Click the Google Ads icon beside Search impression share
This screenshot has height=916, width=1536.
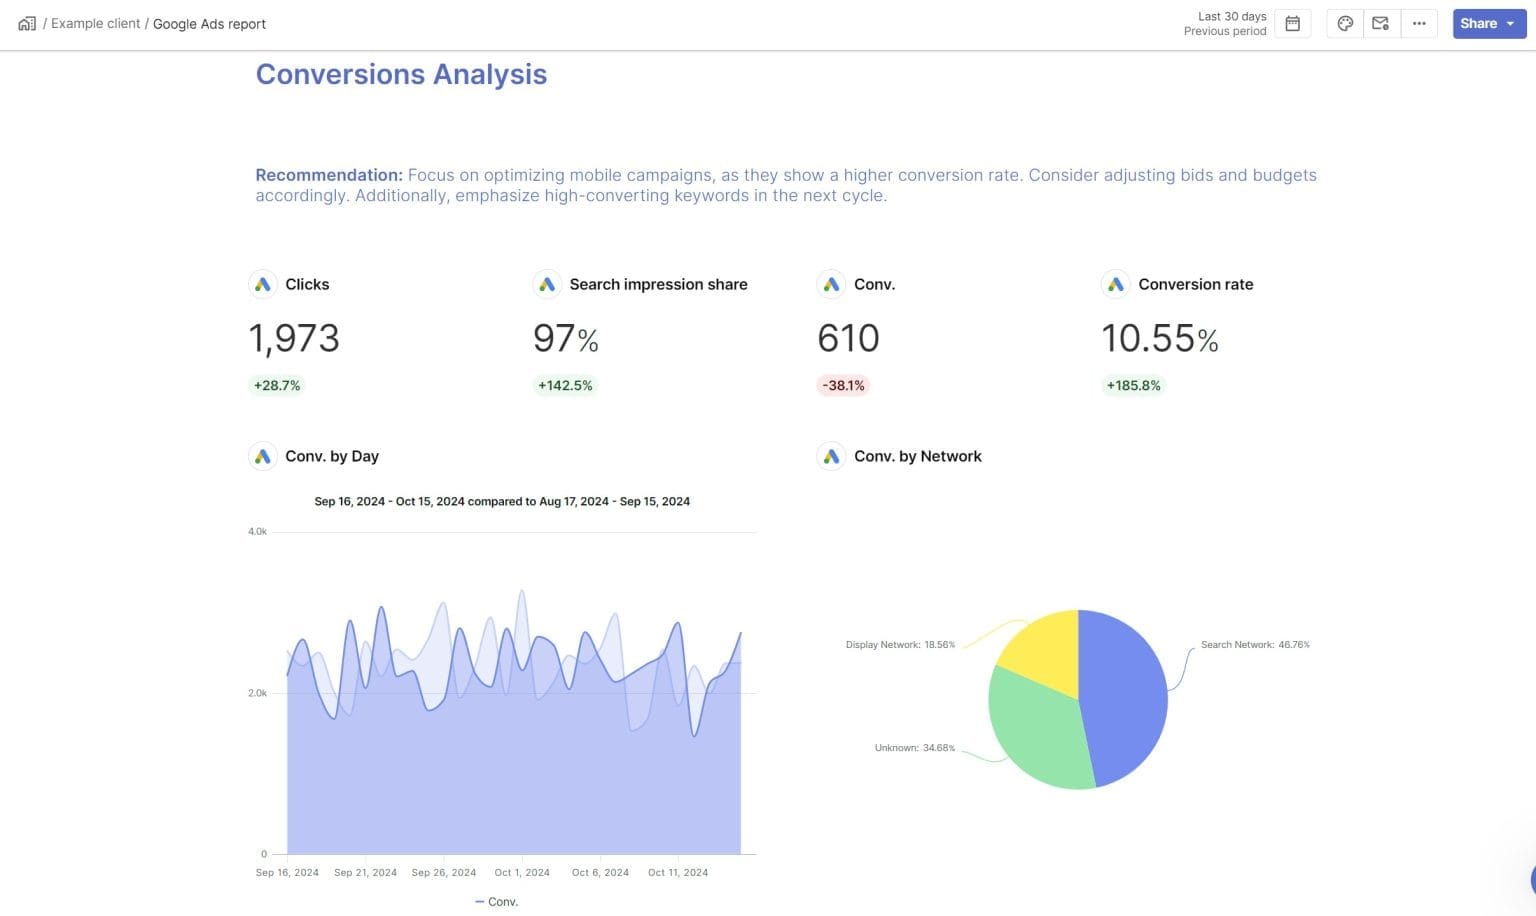click(x=547, y=284)
